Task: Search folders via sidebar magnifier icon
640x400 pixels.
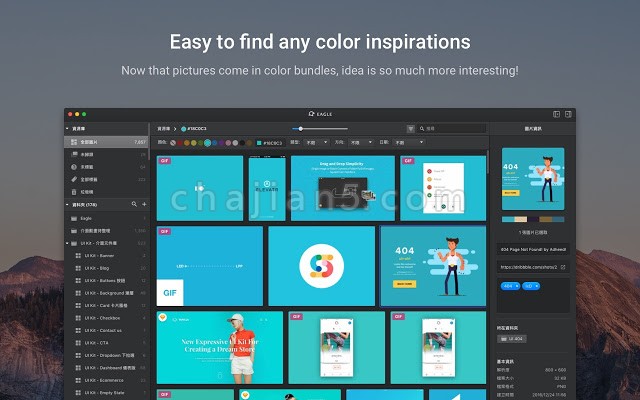Action: click(134, 204)
